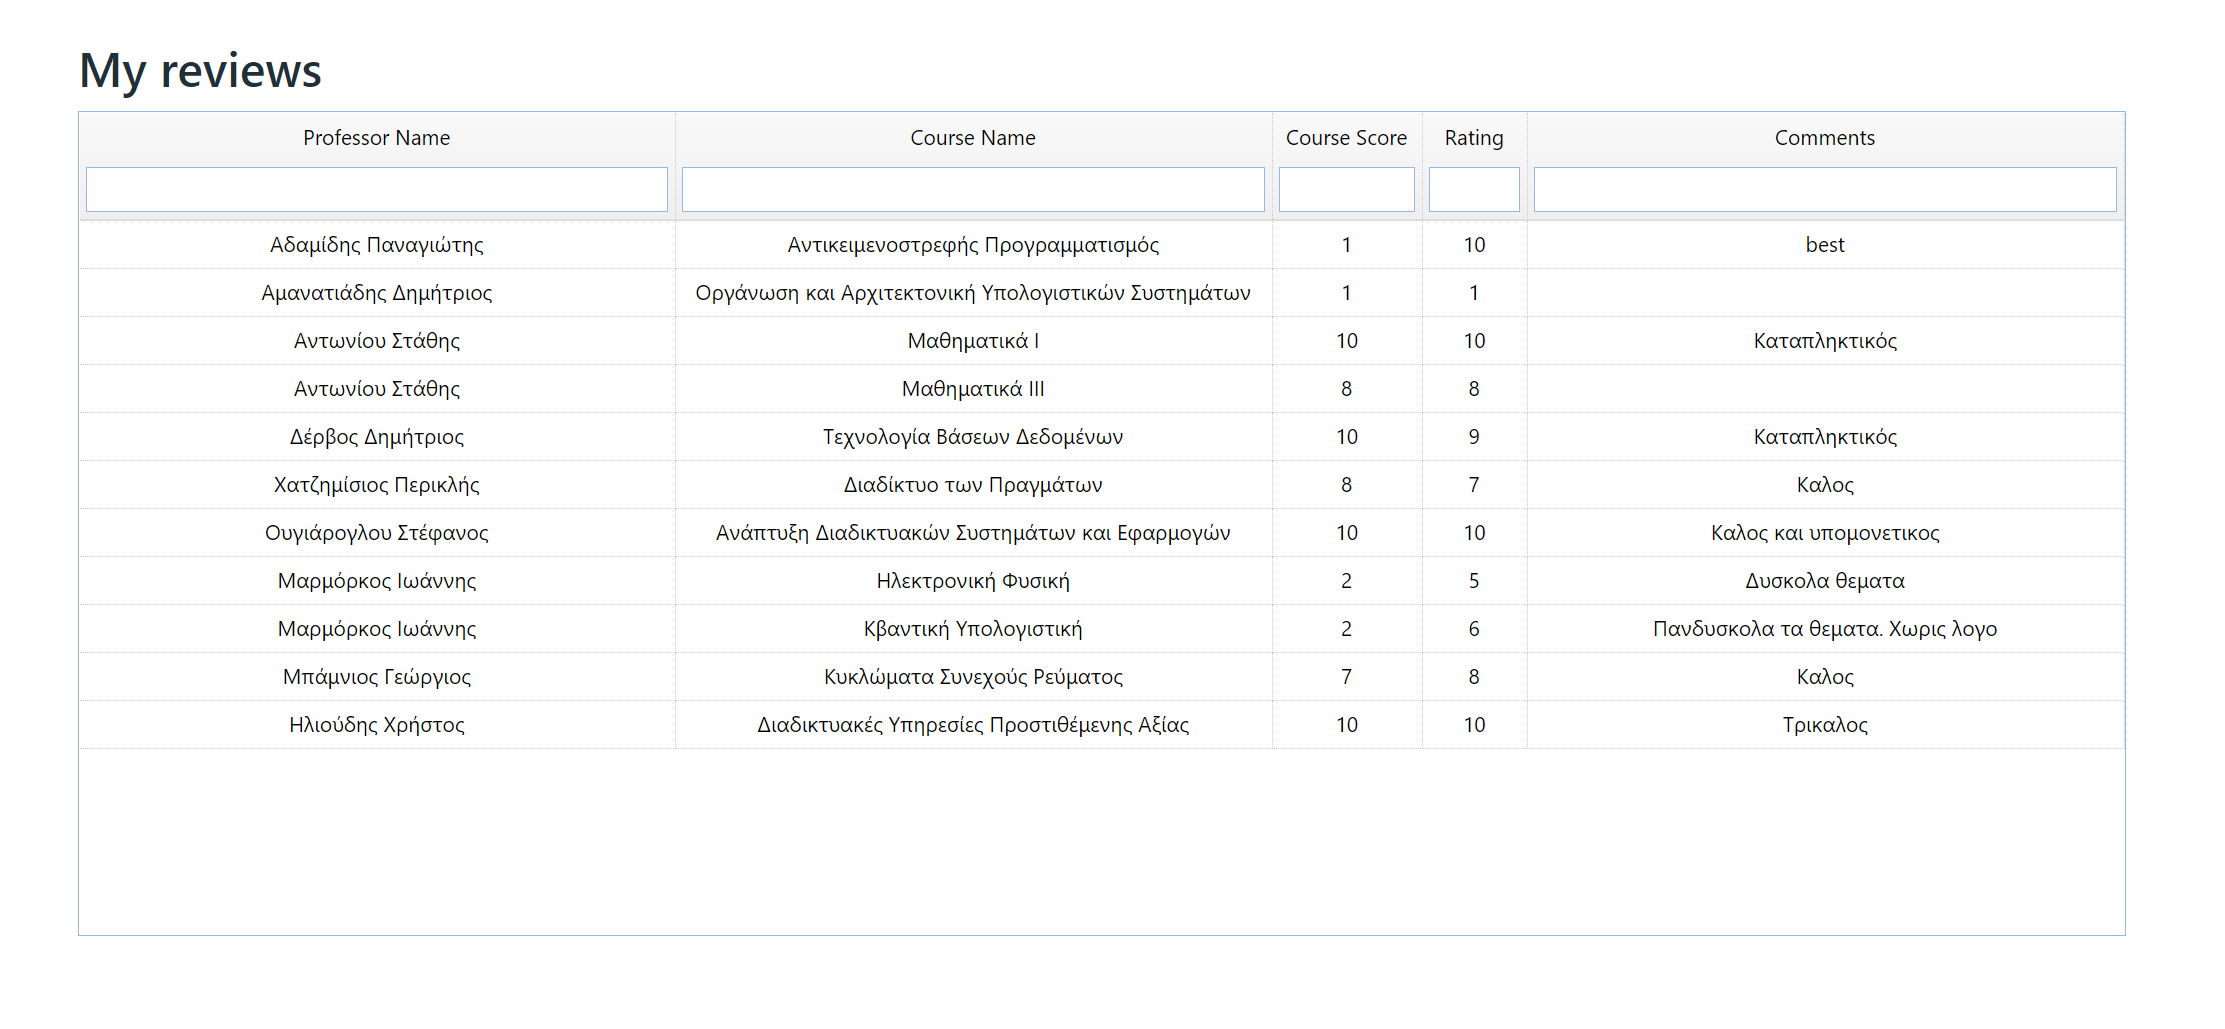Screen dimensions: 2225x1029
Task: Click the Μαθηματικά I course cell
Action: (x=973, y=341)
